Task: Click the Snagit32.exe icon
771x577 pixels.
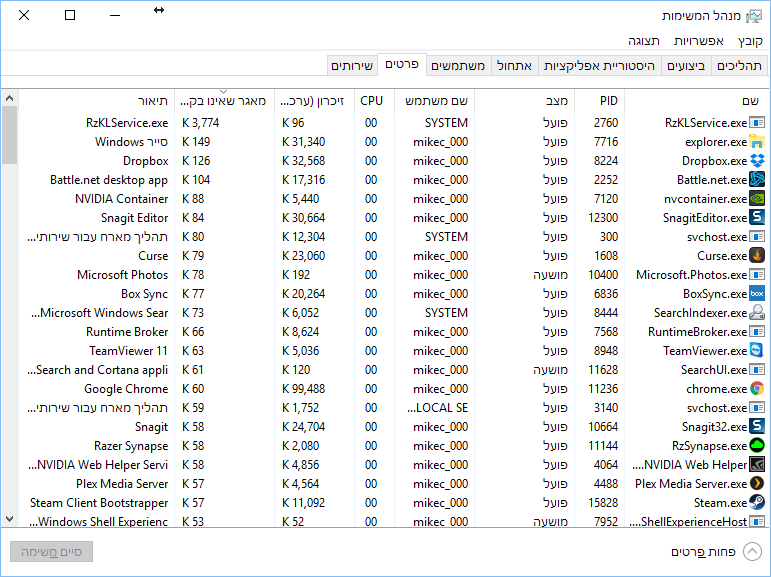Action: click(757, 426)
